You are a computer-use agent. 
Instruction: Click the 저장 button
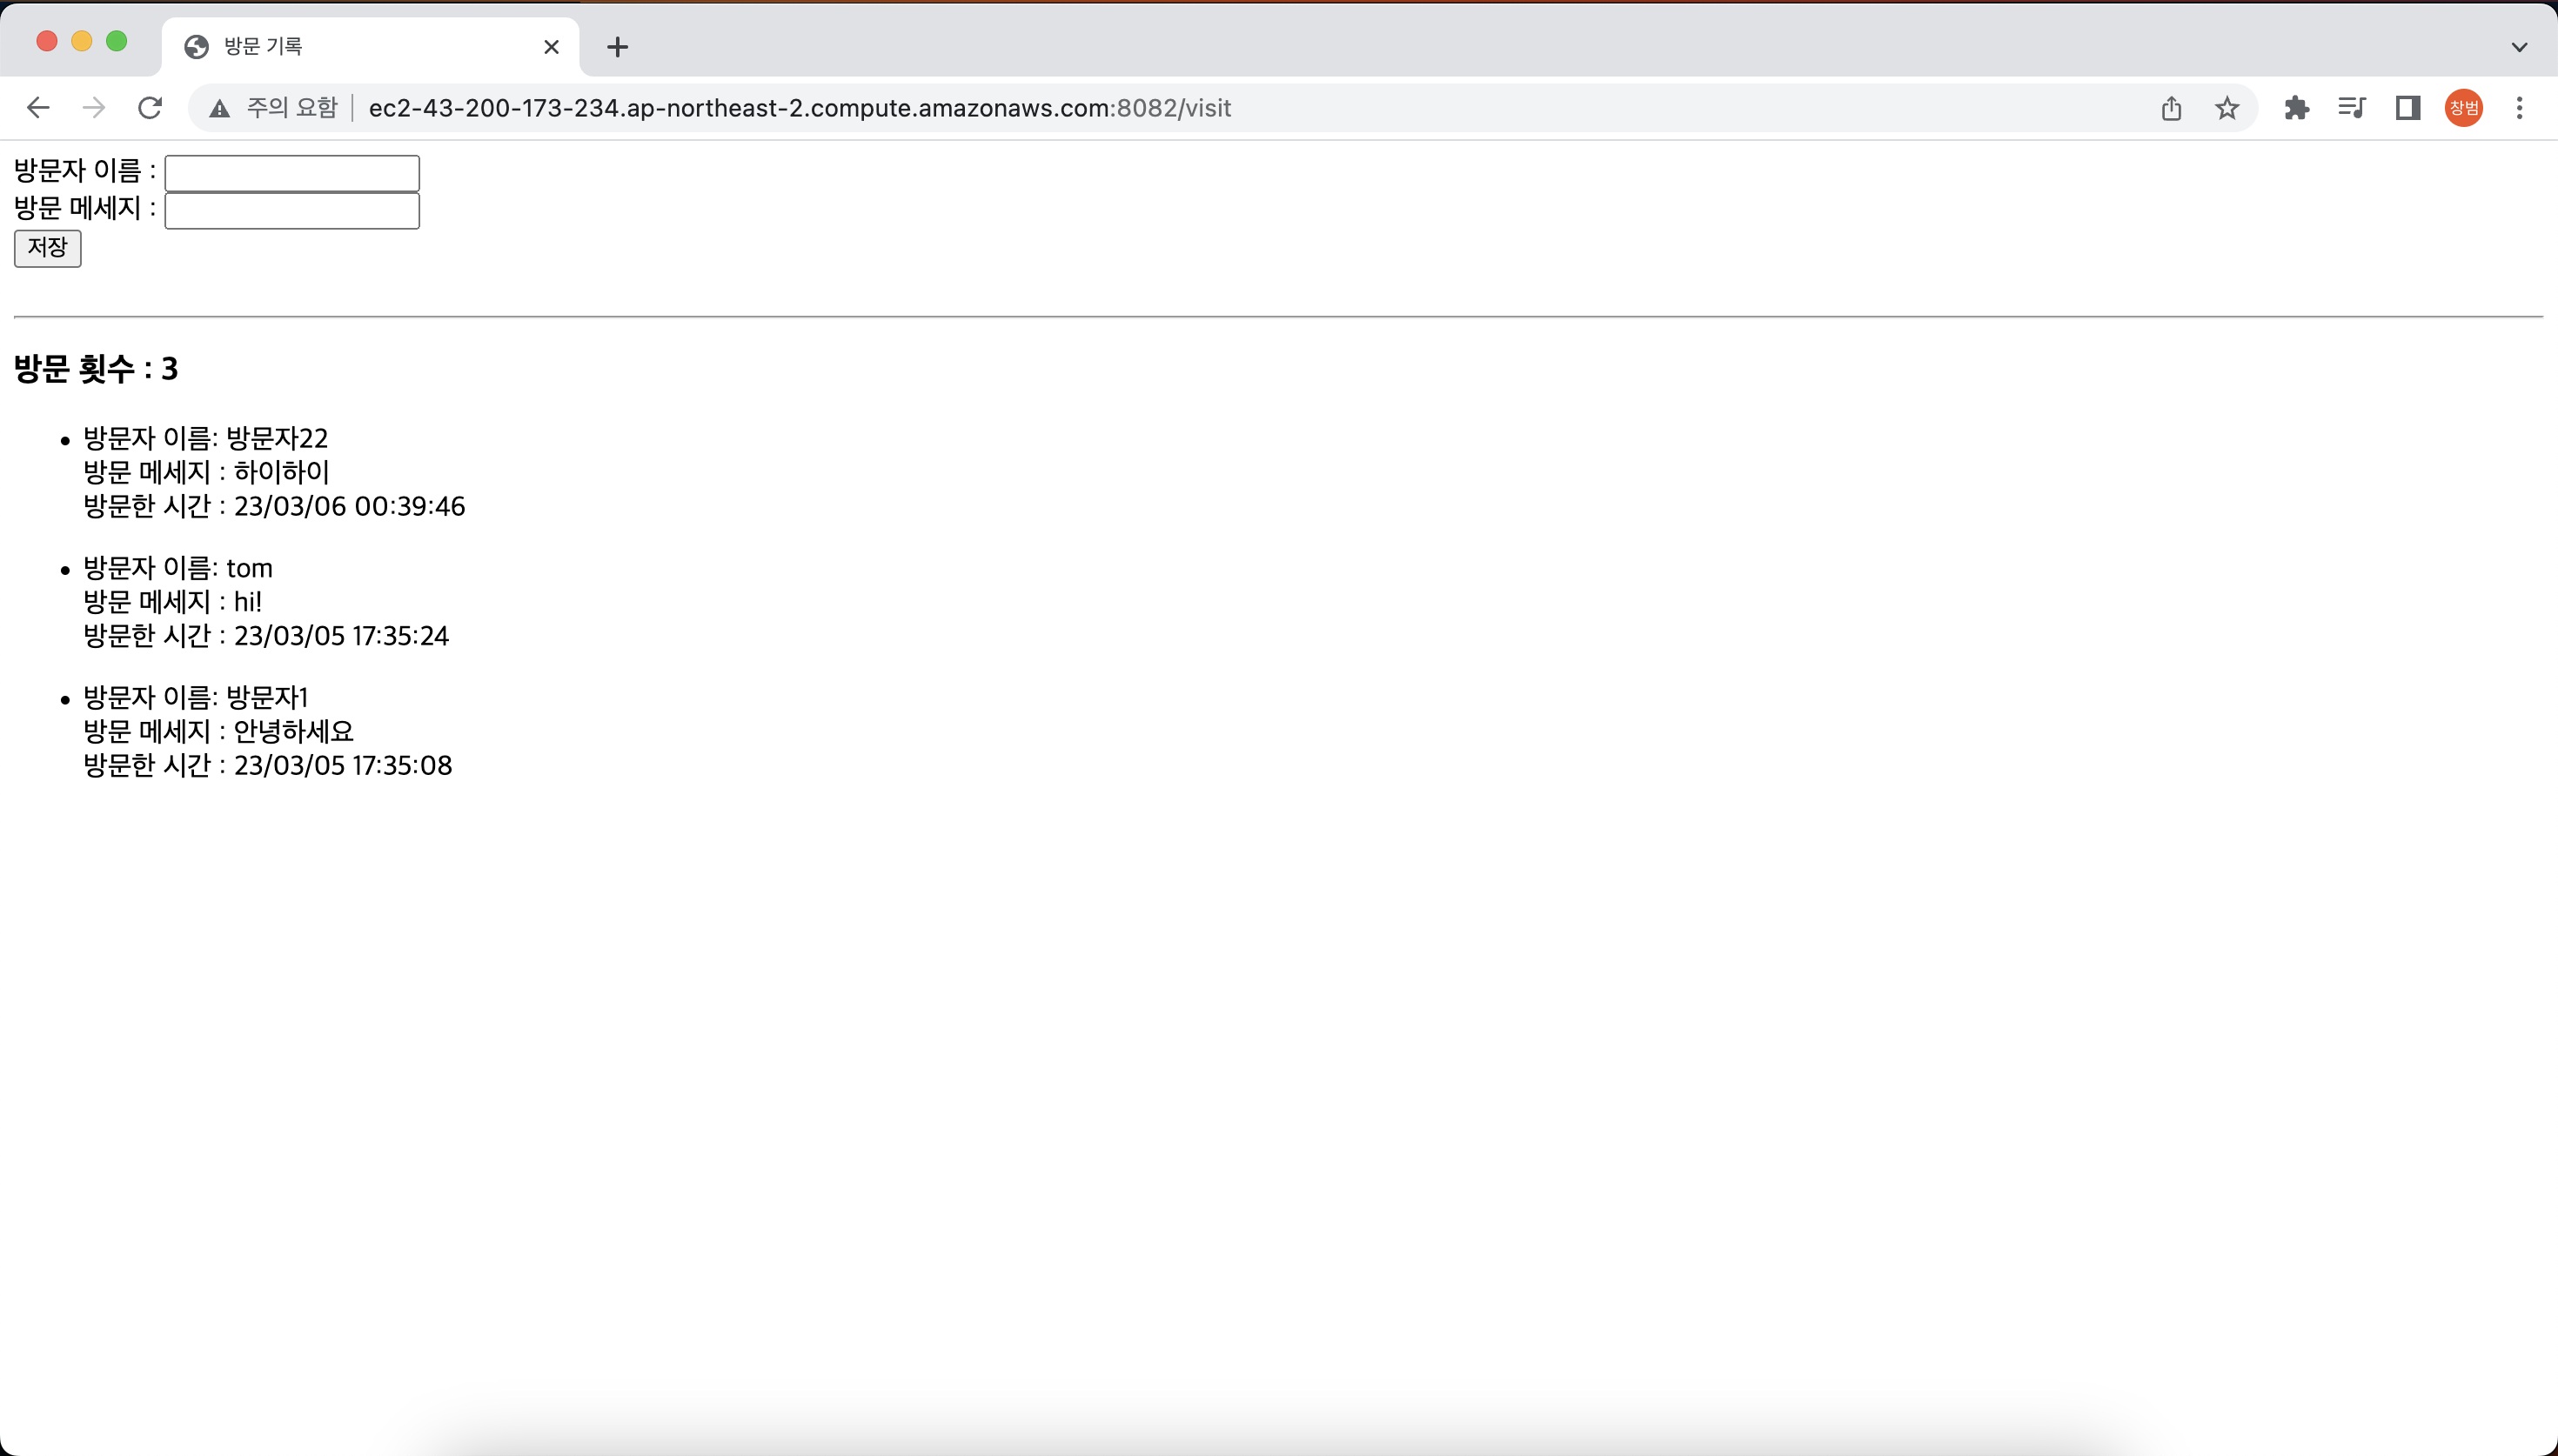[x=47, y=248]
